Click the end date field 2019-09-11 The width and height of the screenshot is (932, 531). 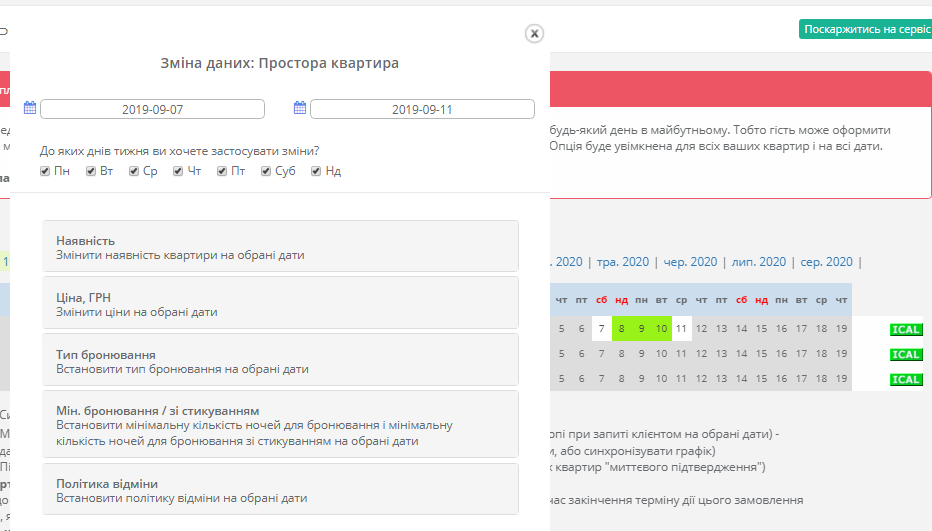pos(422,109)
